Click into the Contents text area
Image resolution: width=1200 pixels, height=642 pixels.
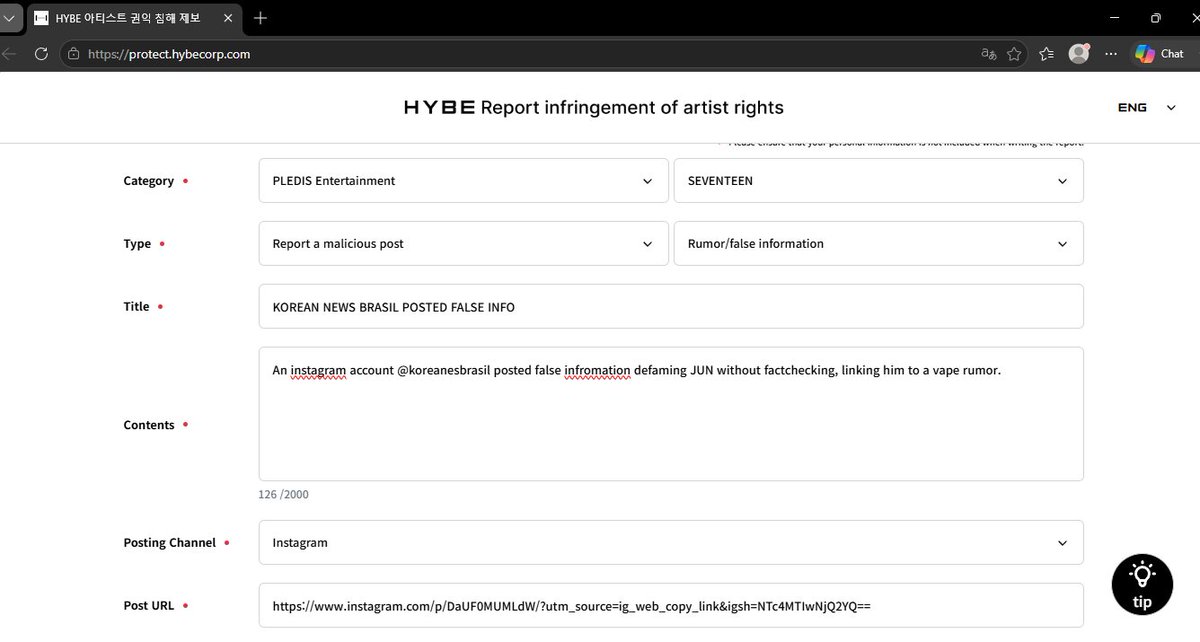point(671,414)
